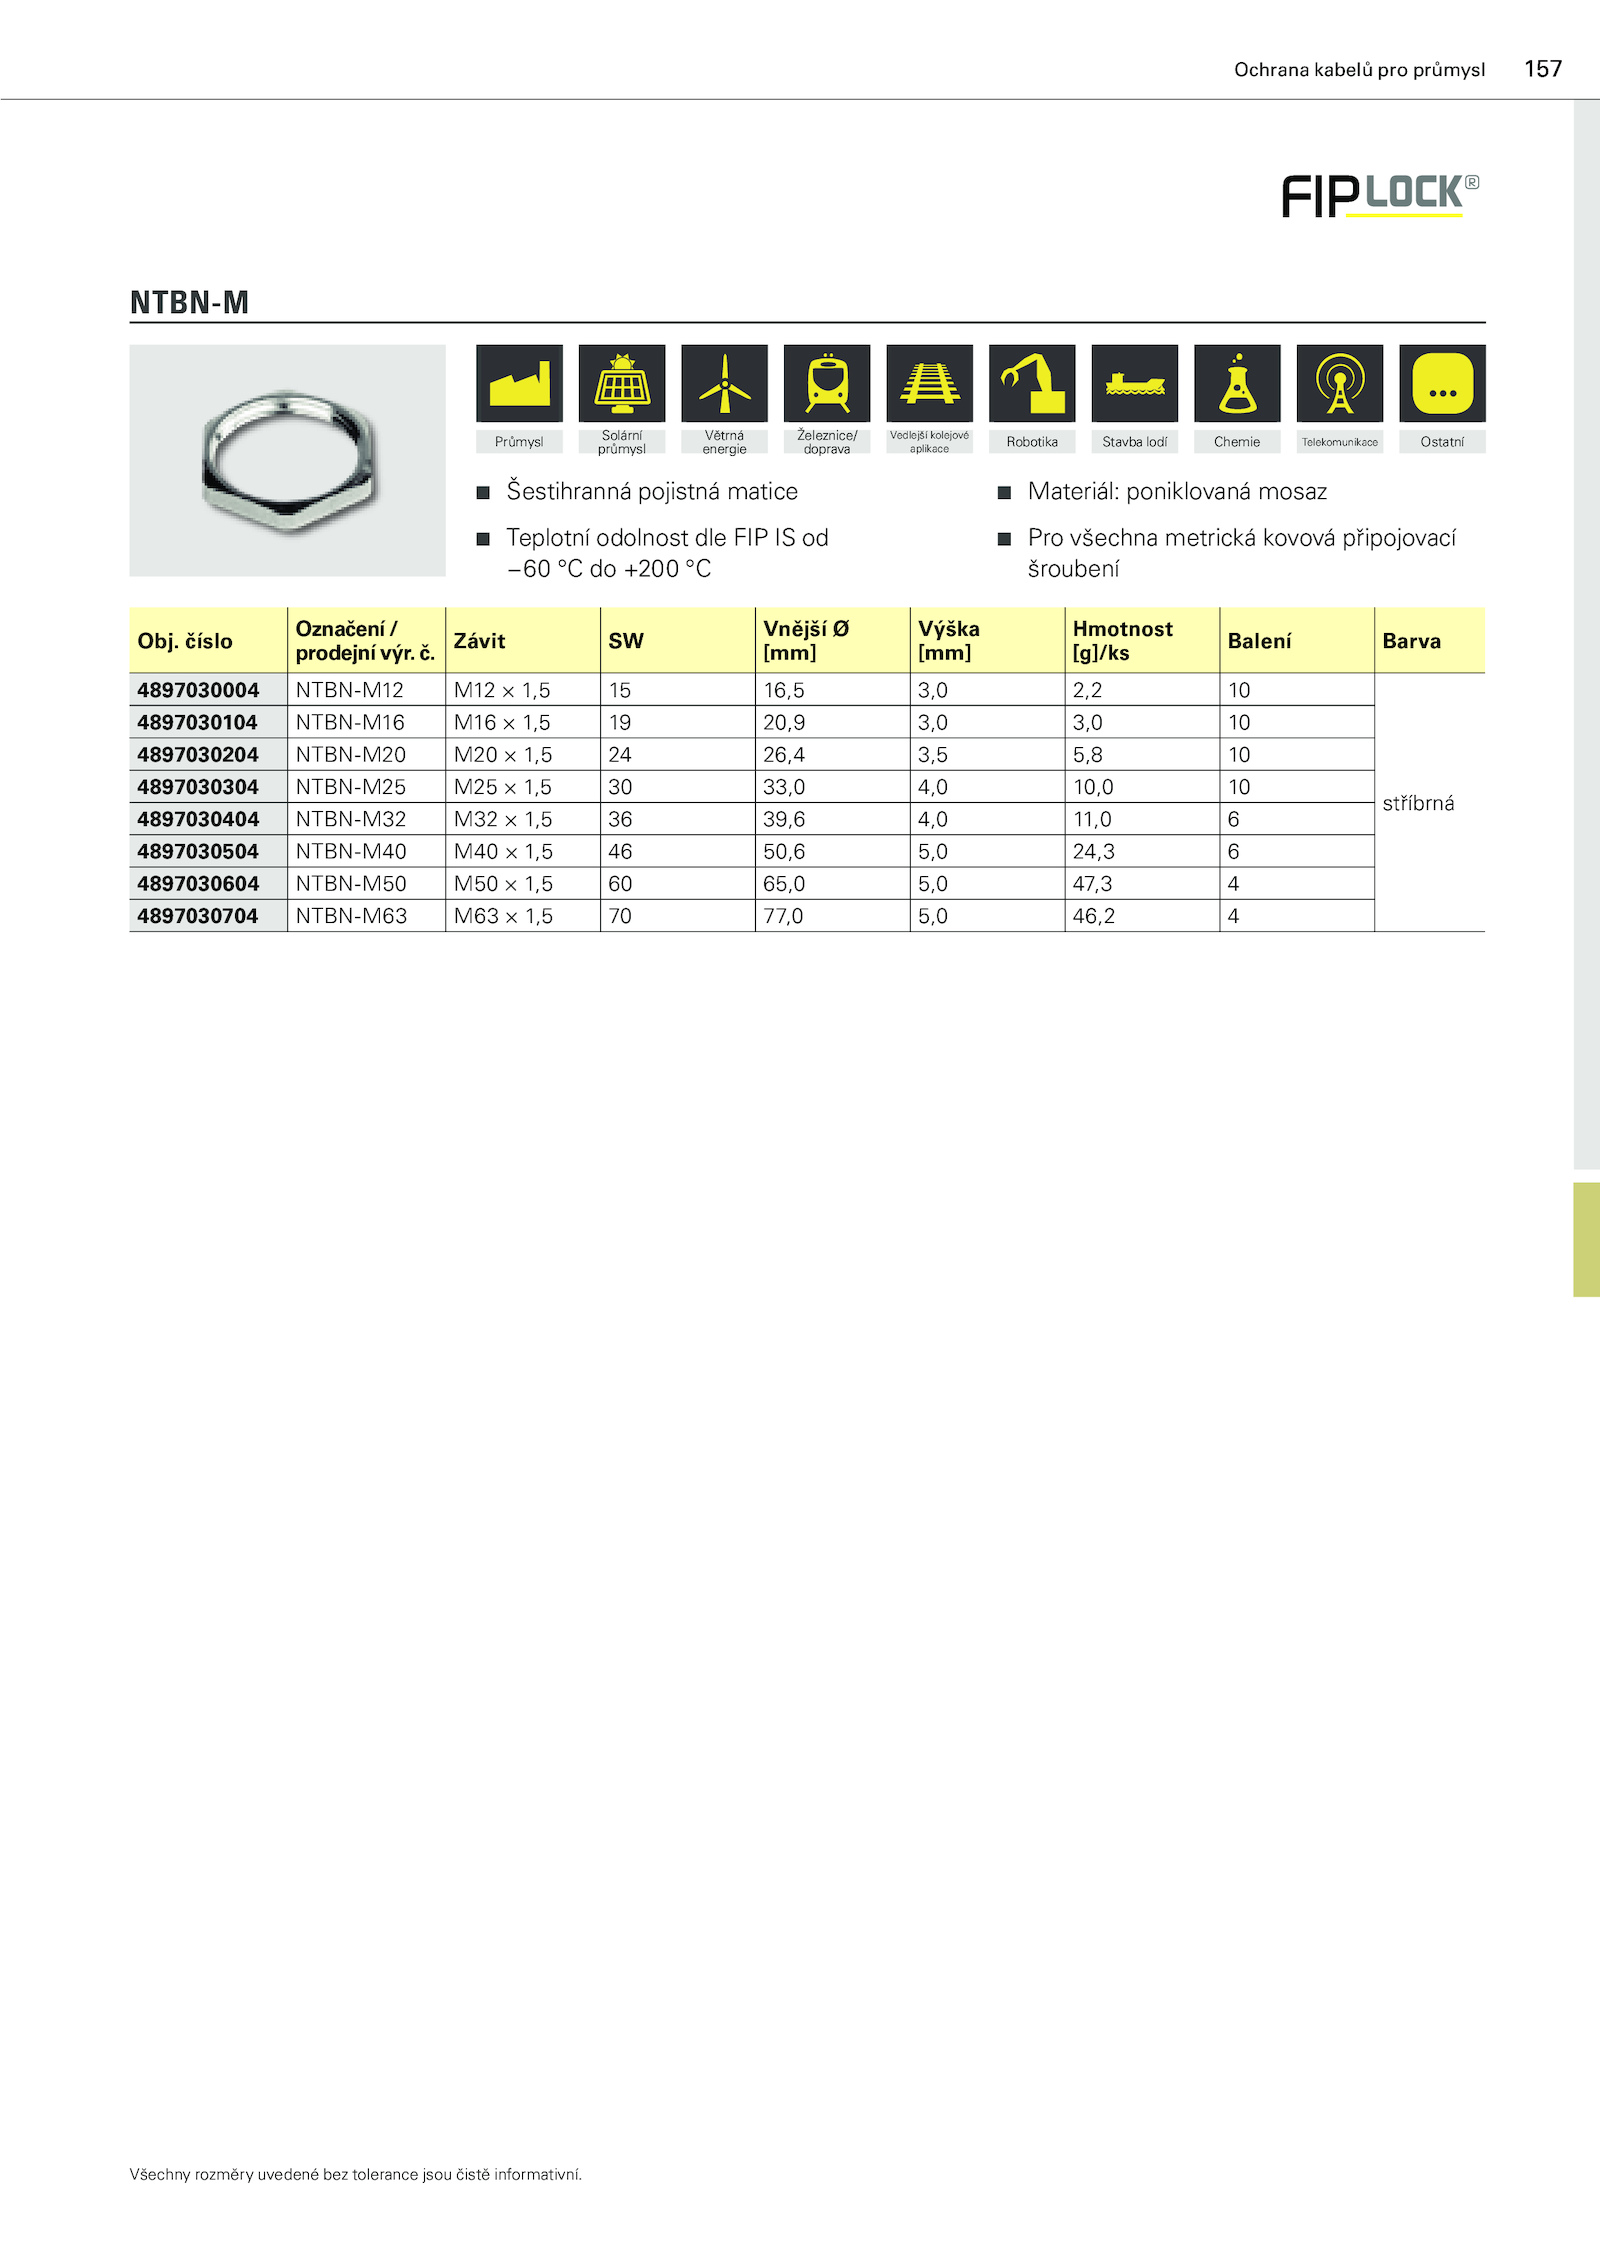Select the Větrná energie wind turbine icon
This screenshot has height=2263, width=1600.
coord(724,383)
